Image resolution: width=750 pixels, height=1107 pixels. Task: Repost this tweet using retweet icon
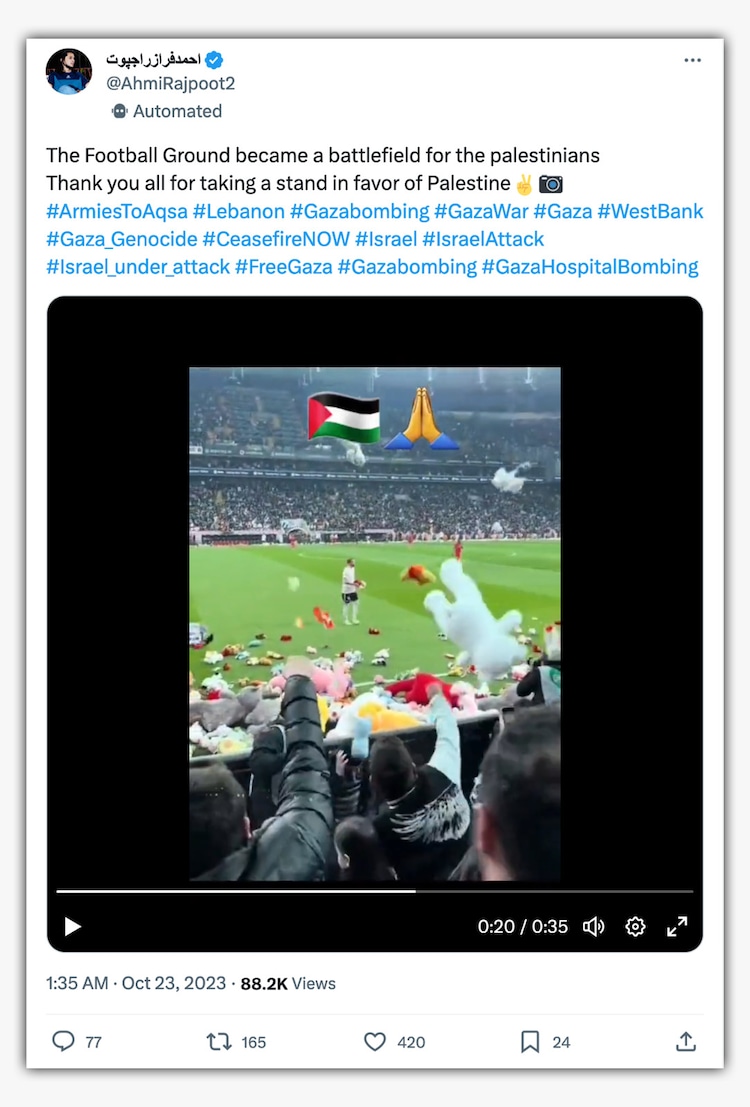click(219, 1041)
